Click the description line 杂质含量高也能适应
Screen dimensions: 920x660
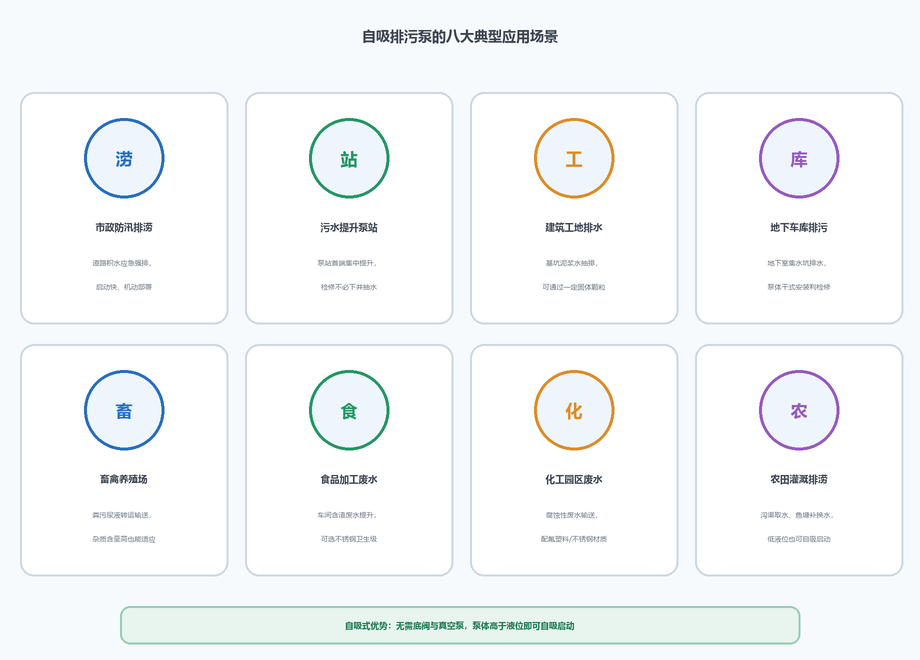tap(124, 539)
